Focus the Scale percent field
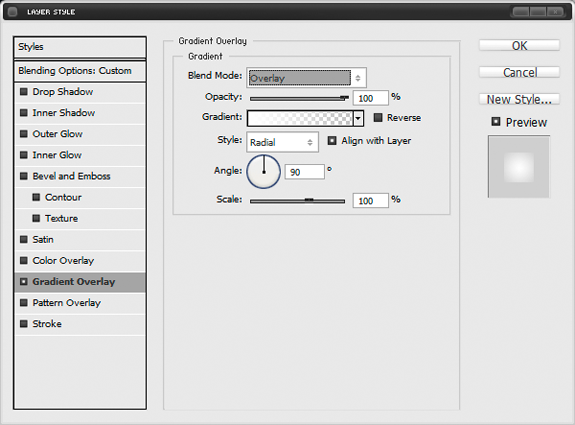Image resolution: width=575 pixels, height=425 pixels. click(x=370, y=201)
